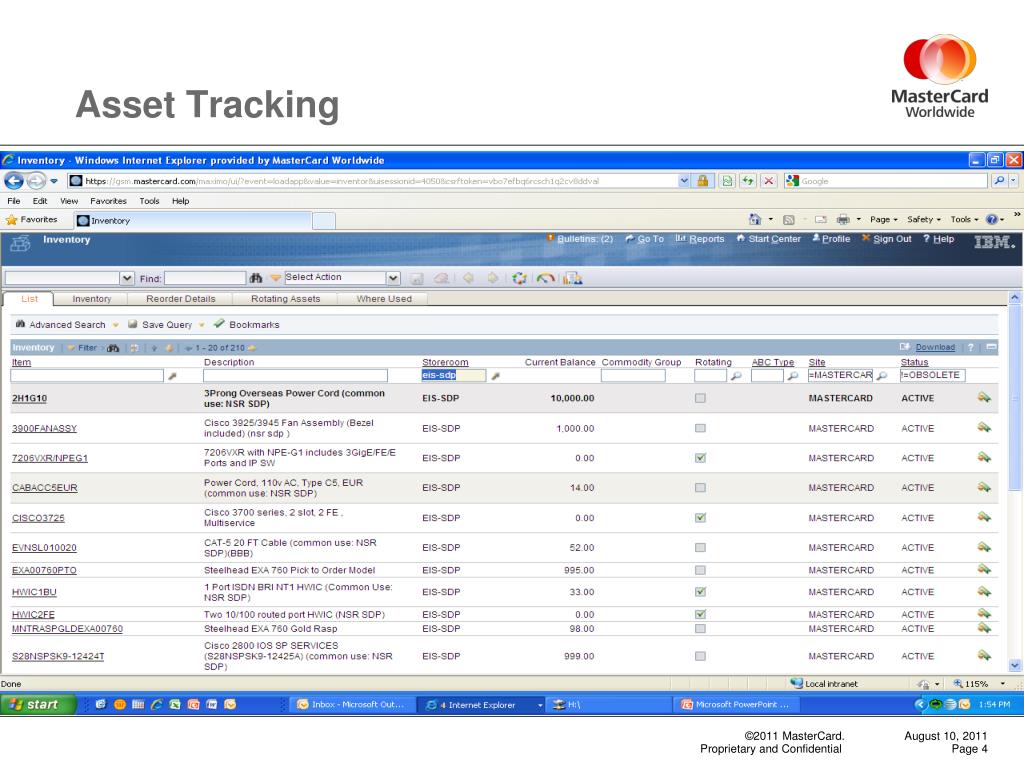Open the View menu in menu bar

click(x=69, y=201)
